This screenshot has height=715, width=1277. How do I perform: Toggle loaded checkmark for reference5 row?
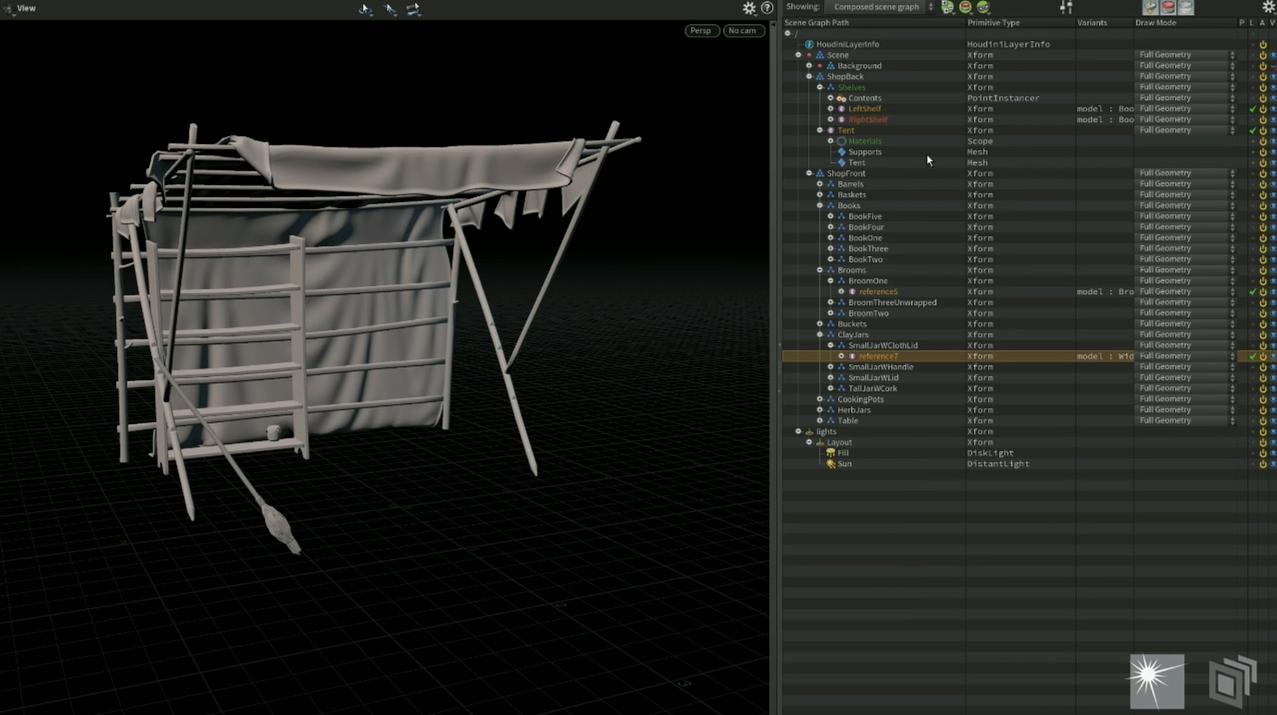pos(1253,292)
